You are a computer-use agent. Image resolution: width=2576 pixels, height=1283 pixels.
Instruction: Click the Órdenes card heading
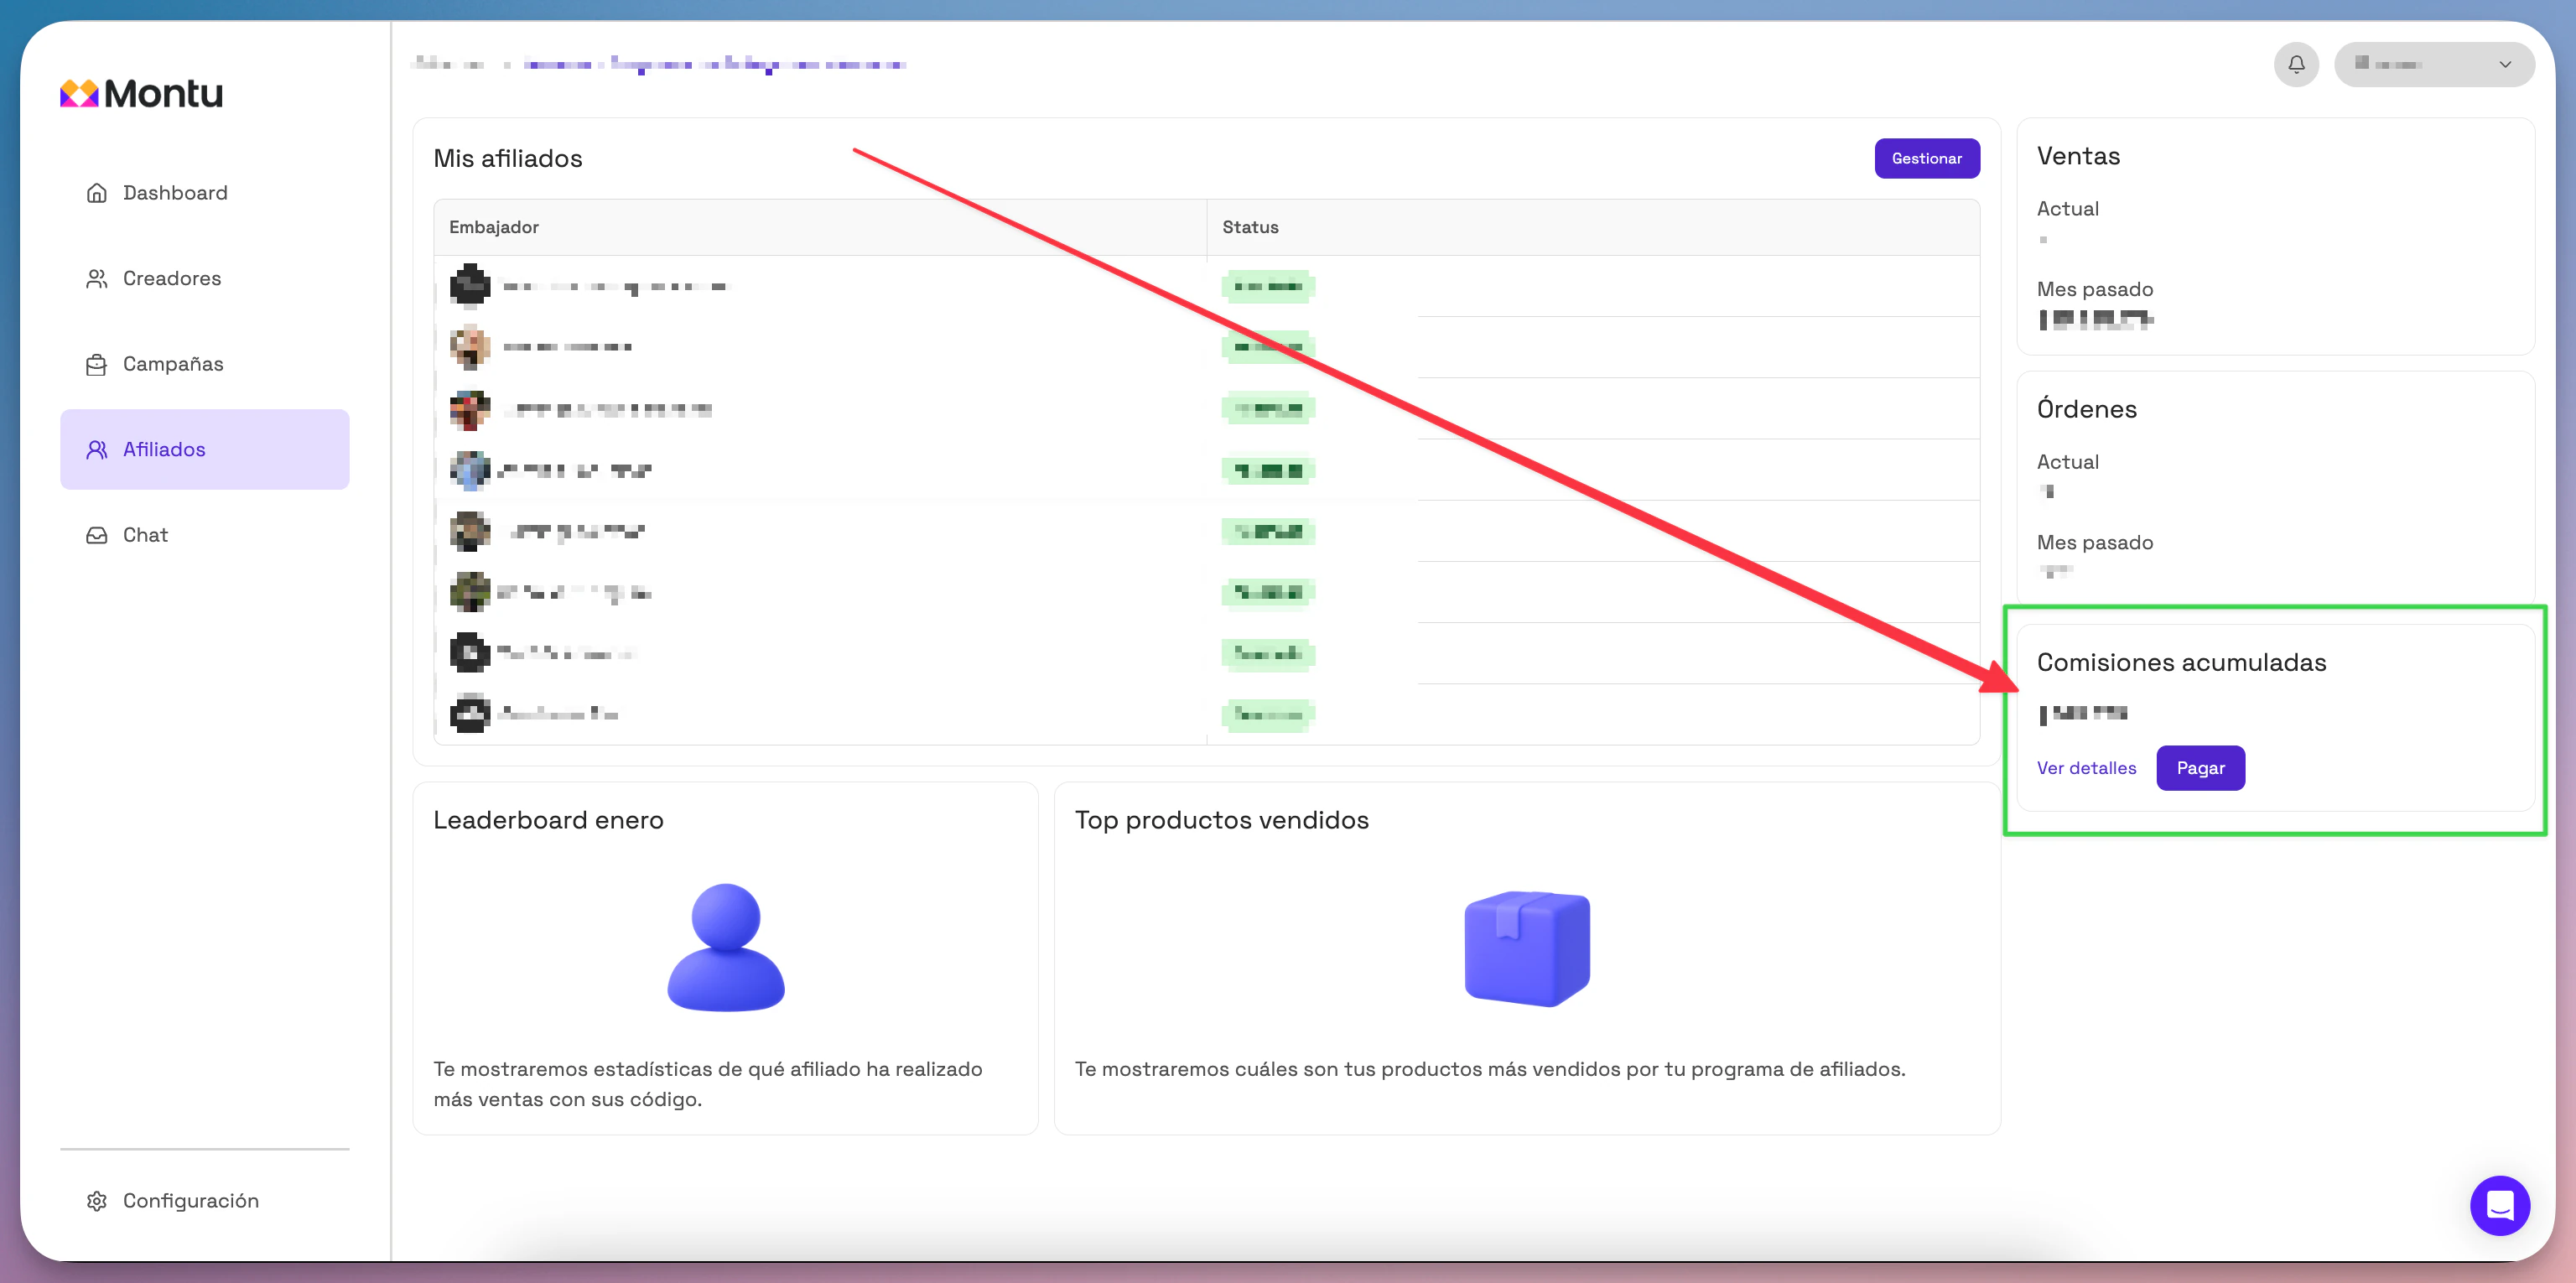(2086, 409)
